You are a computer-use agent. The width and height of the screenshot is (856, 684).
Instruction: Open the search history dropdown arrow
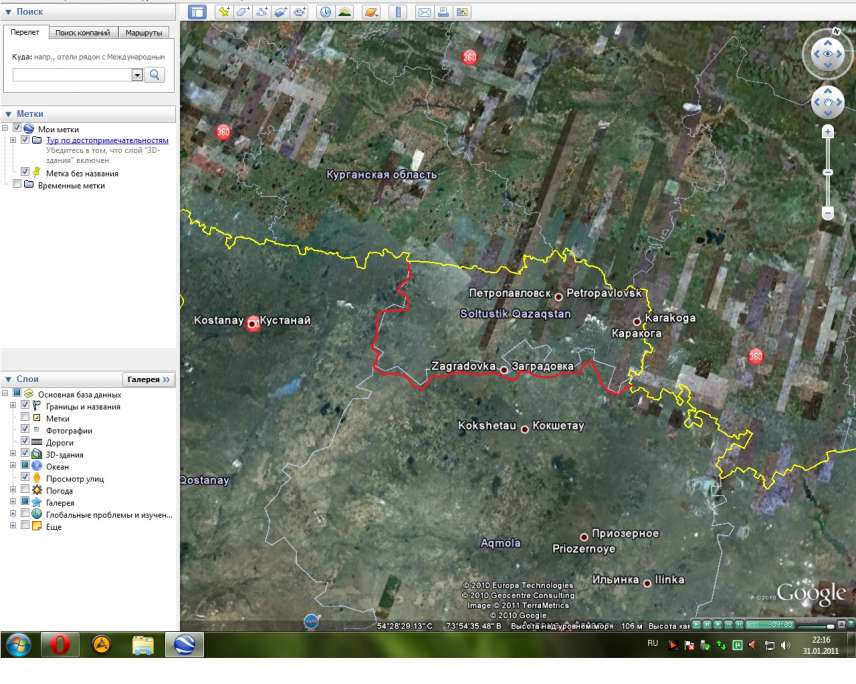137,75
